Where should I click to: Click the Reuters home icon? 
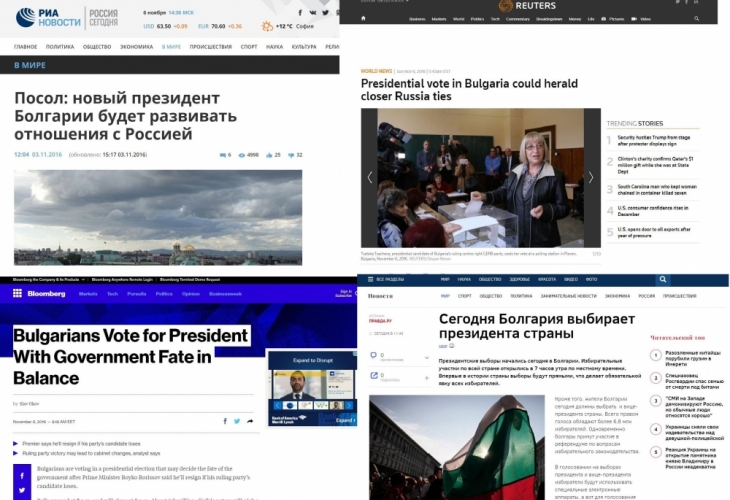click(364, 19)
